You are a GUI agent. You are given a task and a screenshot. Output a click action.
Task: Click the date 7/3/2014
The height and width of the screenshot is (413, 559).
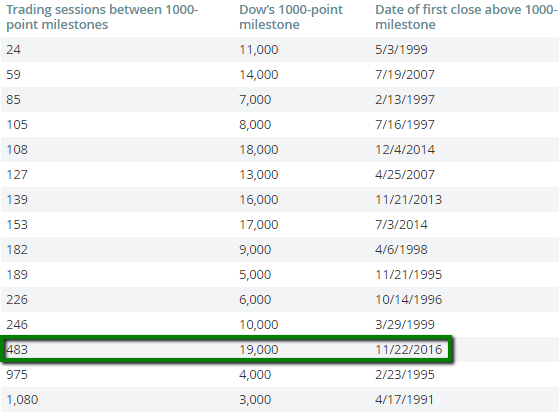(x=401, y=224)
